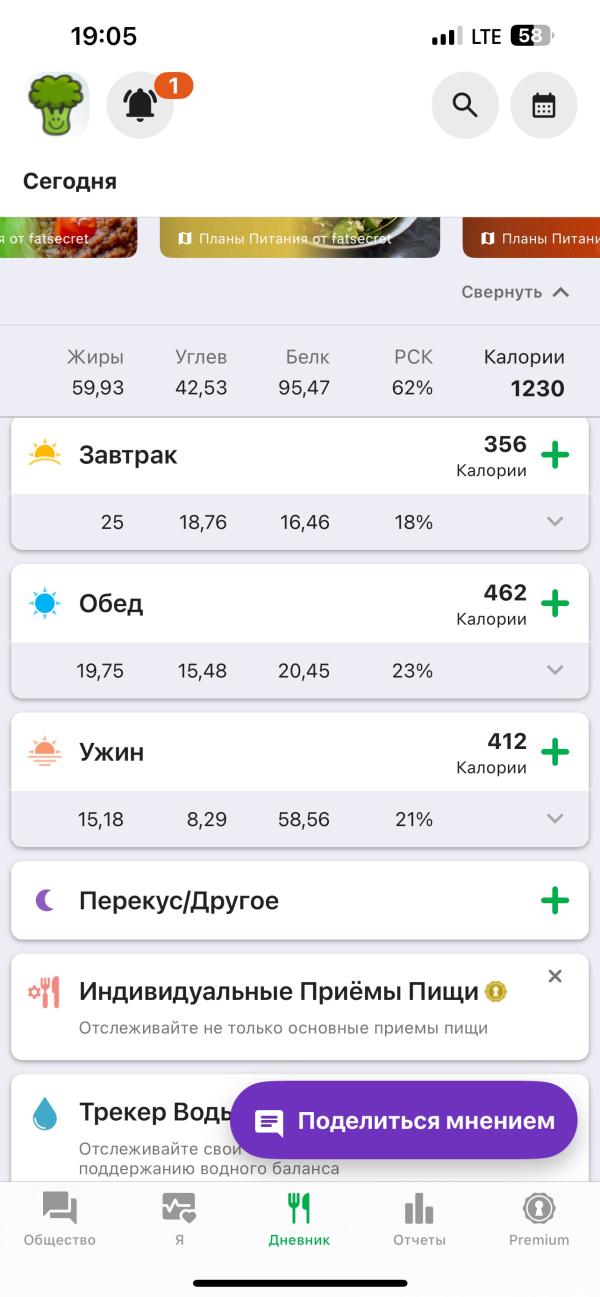Tap the search magnifier icon

click(465, 105)
